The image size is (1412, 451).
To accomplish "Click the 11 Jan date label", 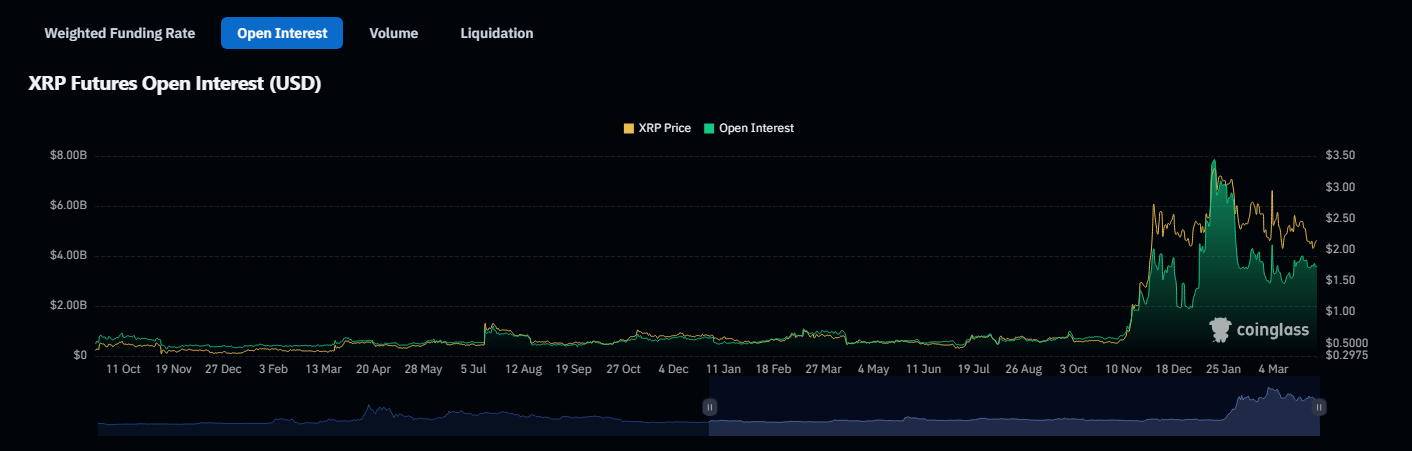I will [x=723, y=369].
